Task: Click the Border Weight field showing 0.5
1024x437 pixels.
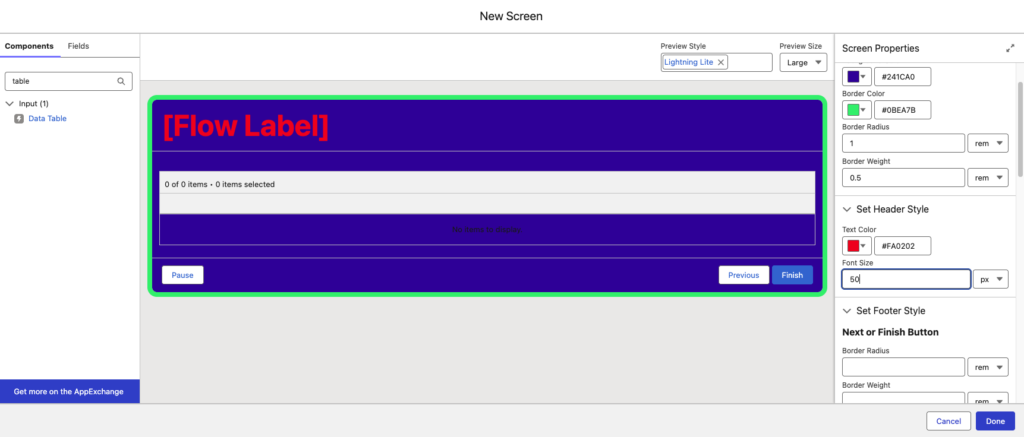Action: point(904,178)
